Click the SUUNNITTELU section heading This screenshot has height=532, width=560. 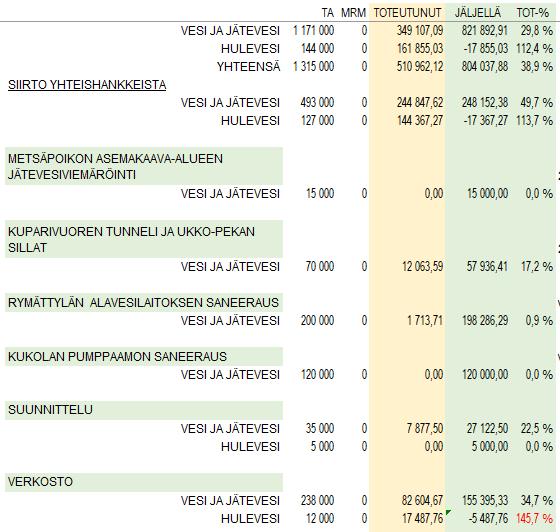pos(144,410)
